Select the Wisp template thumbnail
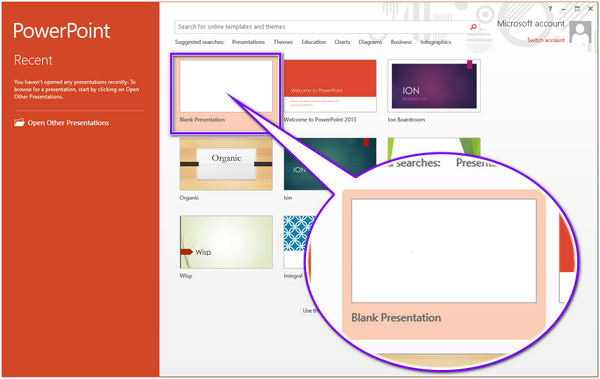The height and width of the screenshot is (379, 600). pos(226,242)
